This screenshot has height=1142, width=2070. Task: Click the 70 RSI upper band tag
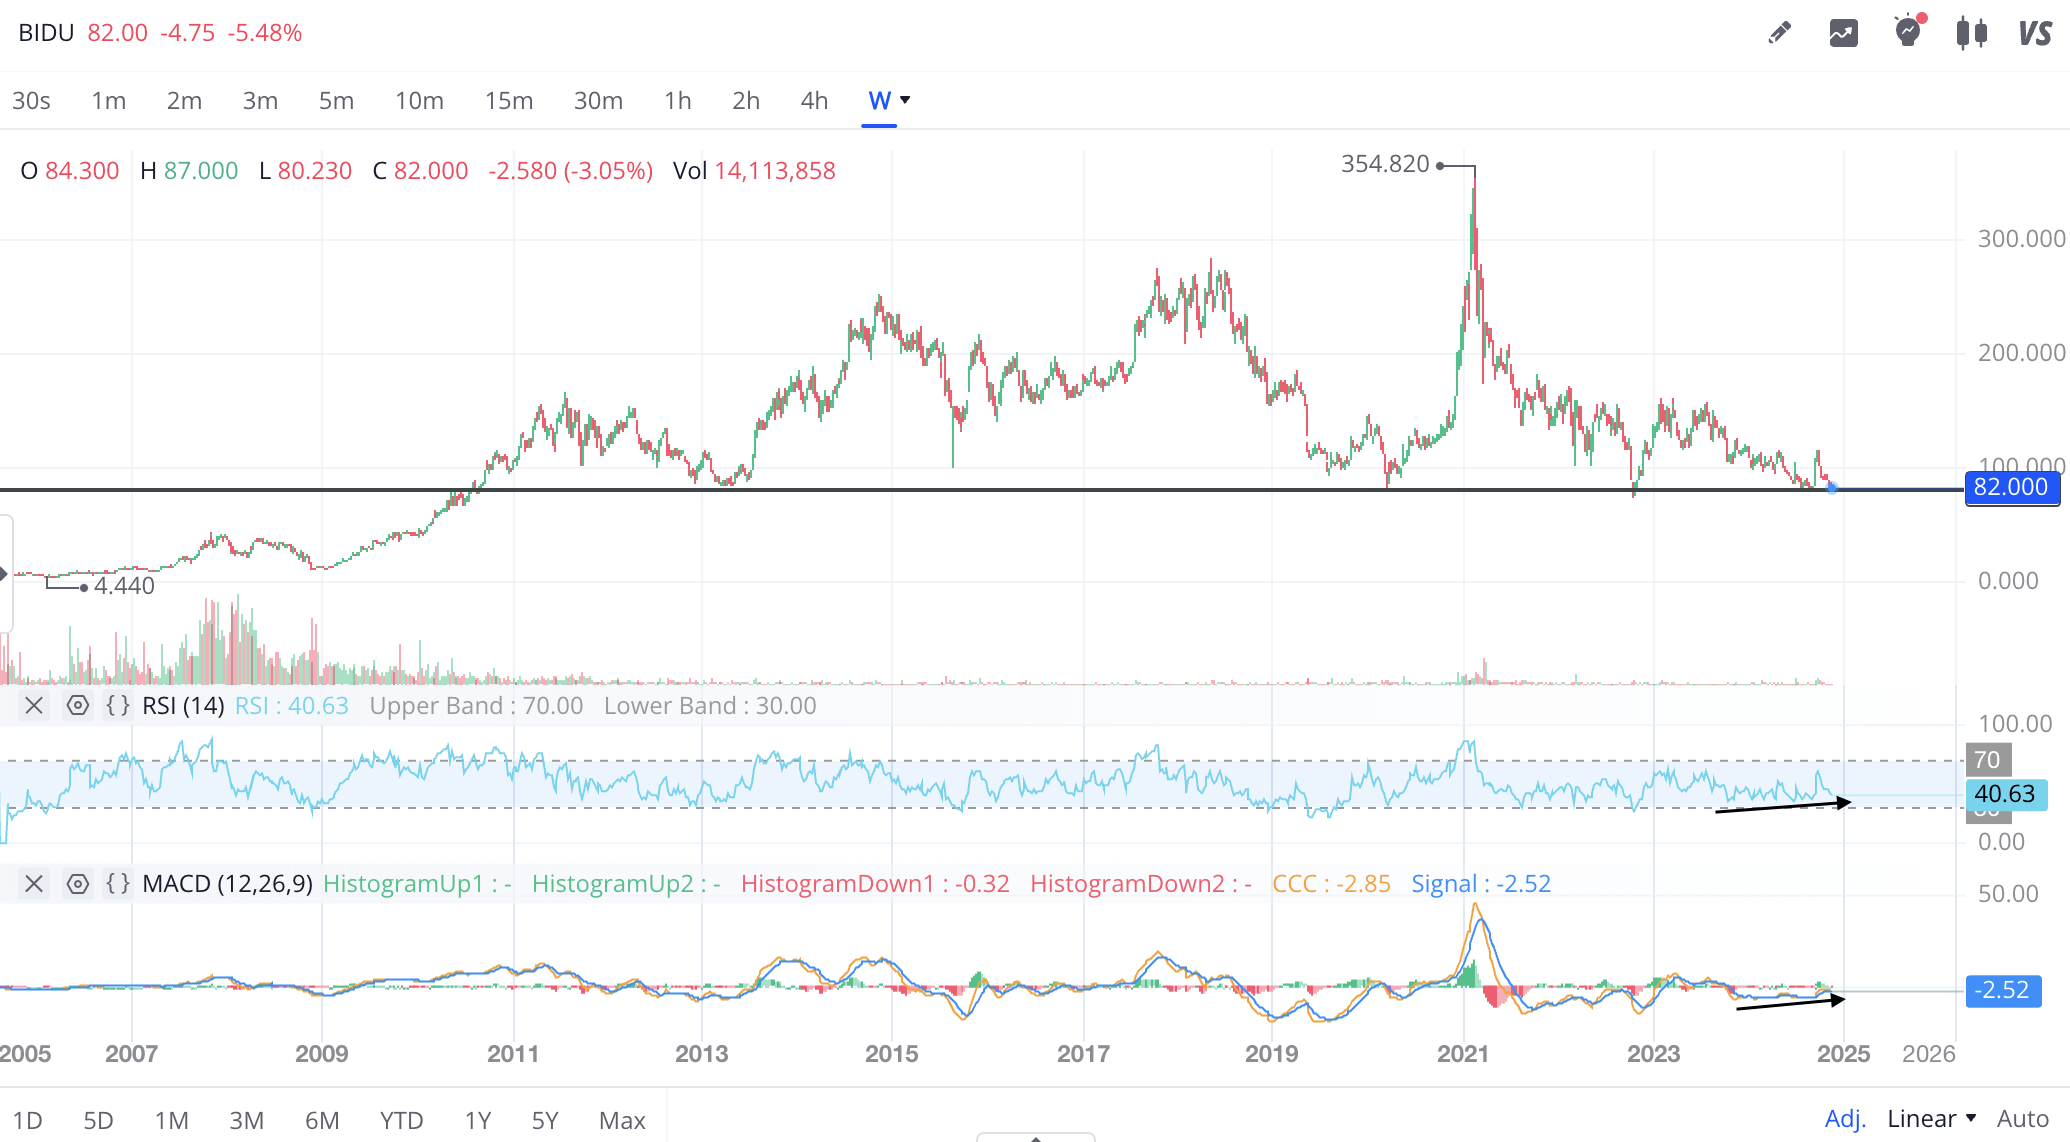[x=1987, y=760]
